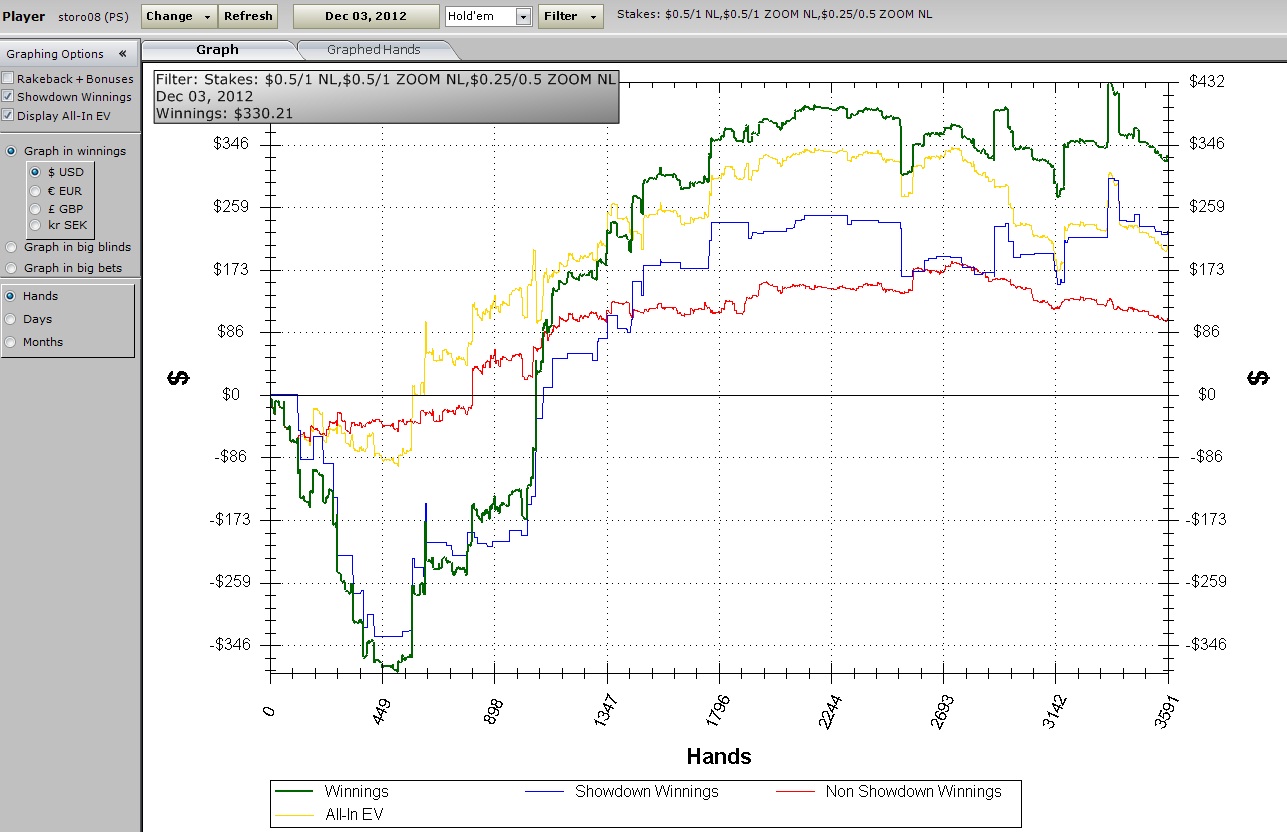The height and width of the screenshot is (832, 1287).
Task: Click the Refresh button
Action: (x=248, y=16)
